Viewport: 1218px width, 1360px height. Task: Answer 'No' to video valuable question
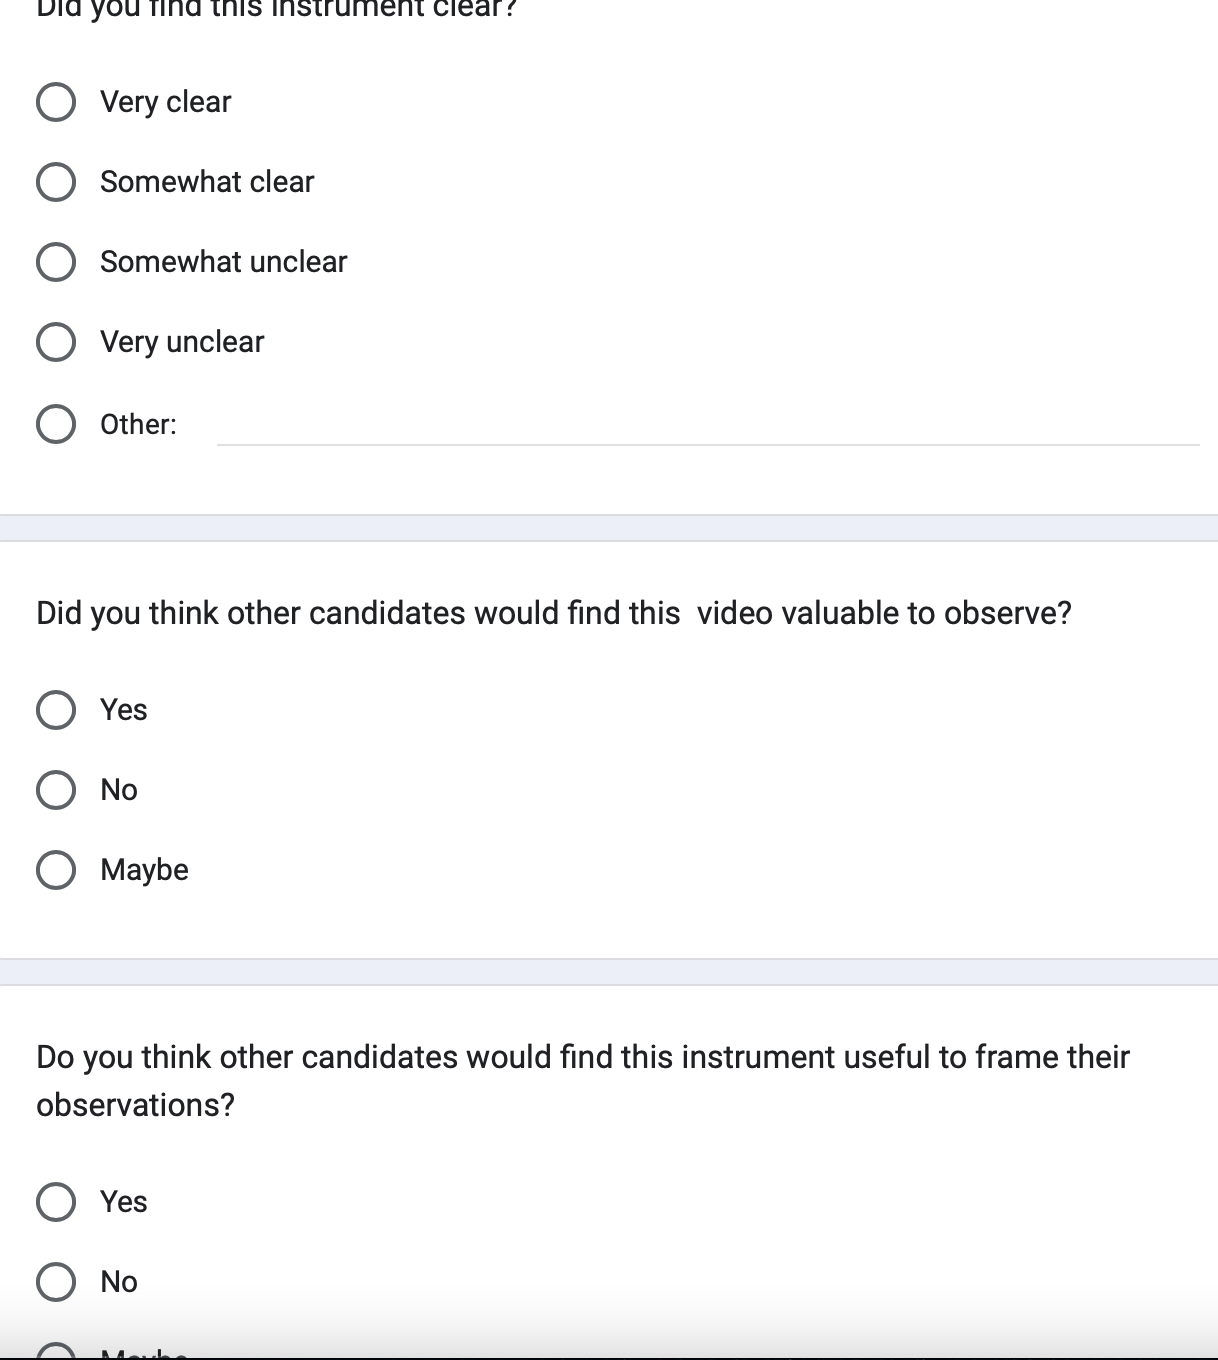tap(56, 790)
